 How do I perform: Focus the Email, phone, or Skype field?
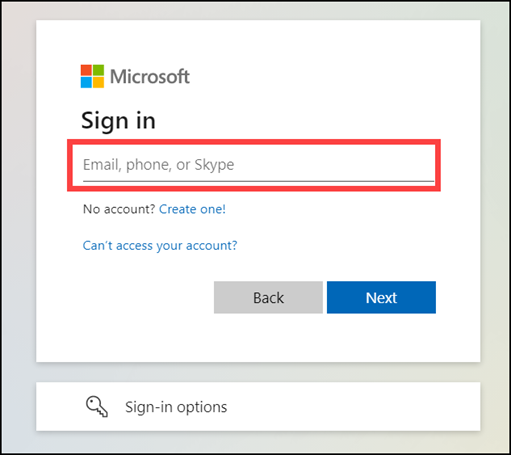pyautogui.click(x=258, y=165)
